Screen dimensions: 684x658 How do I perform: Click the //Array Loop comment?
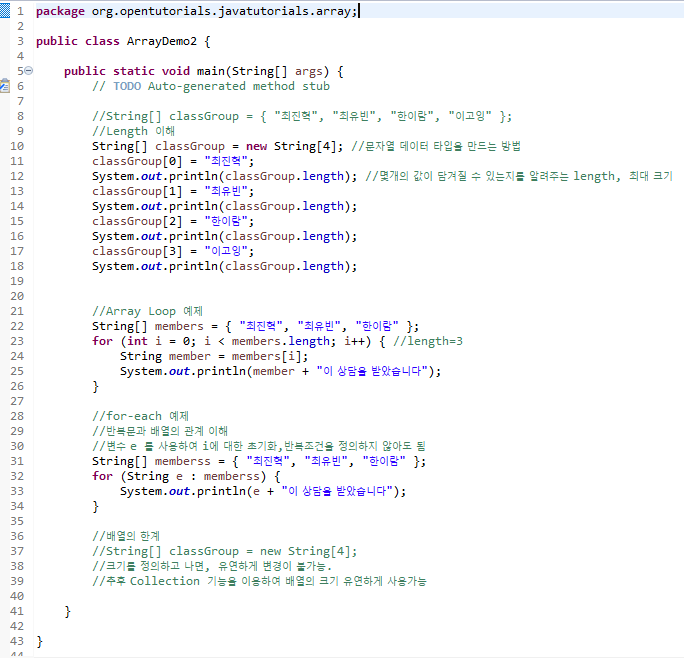click(x=147, y=311)
